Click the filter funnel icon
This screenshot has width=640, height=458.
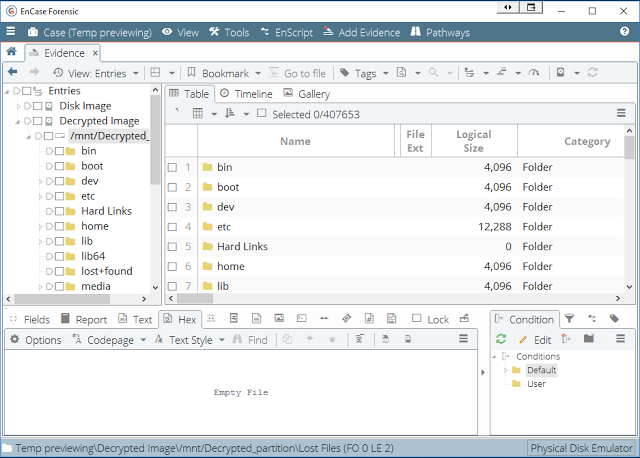click(x=569, y=318)
